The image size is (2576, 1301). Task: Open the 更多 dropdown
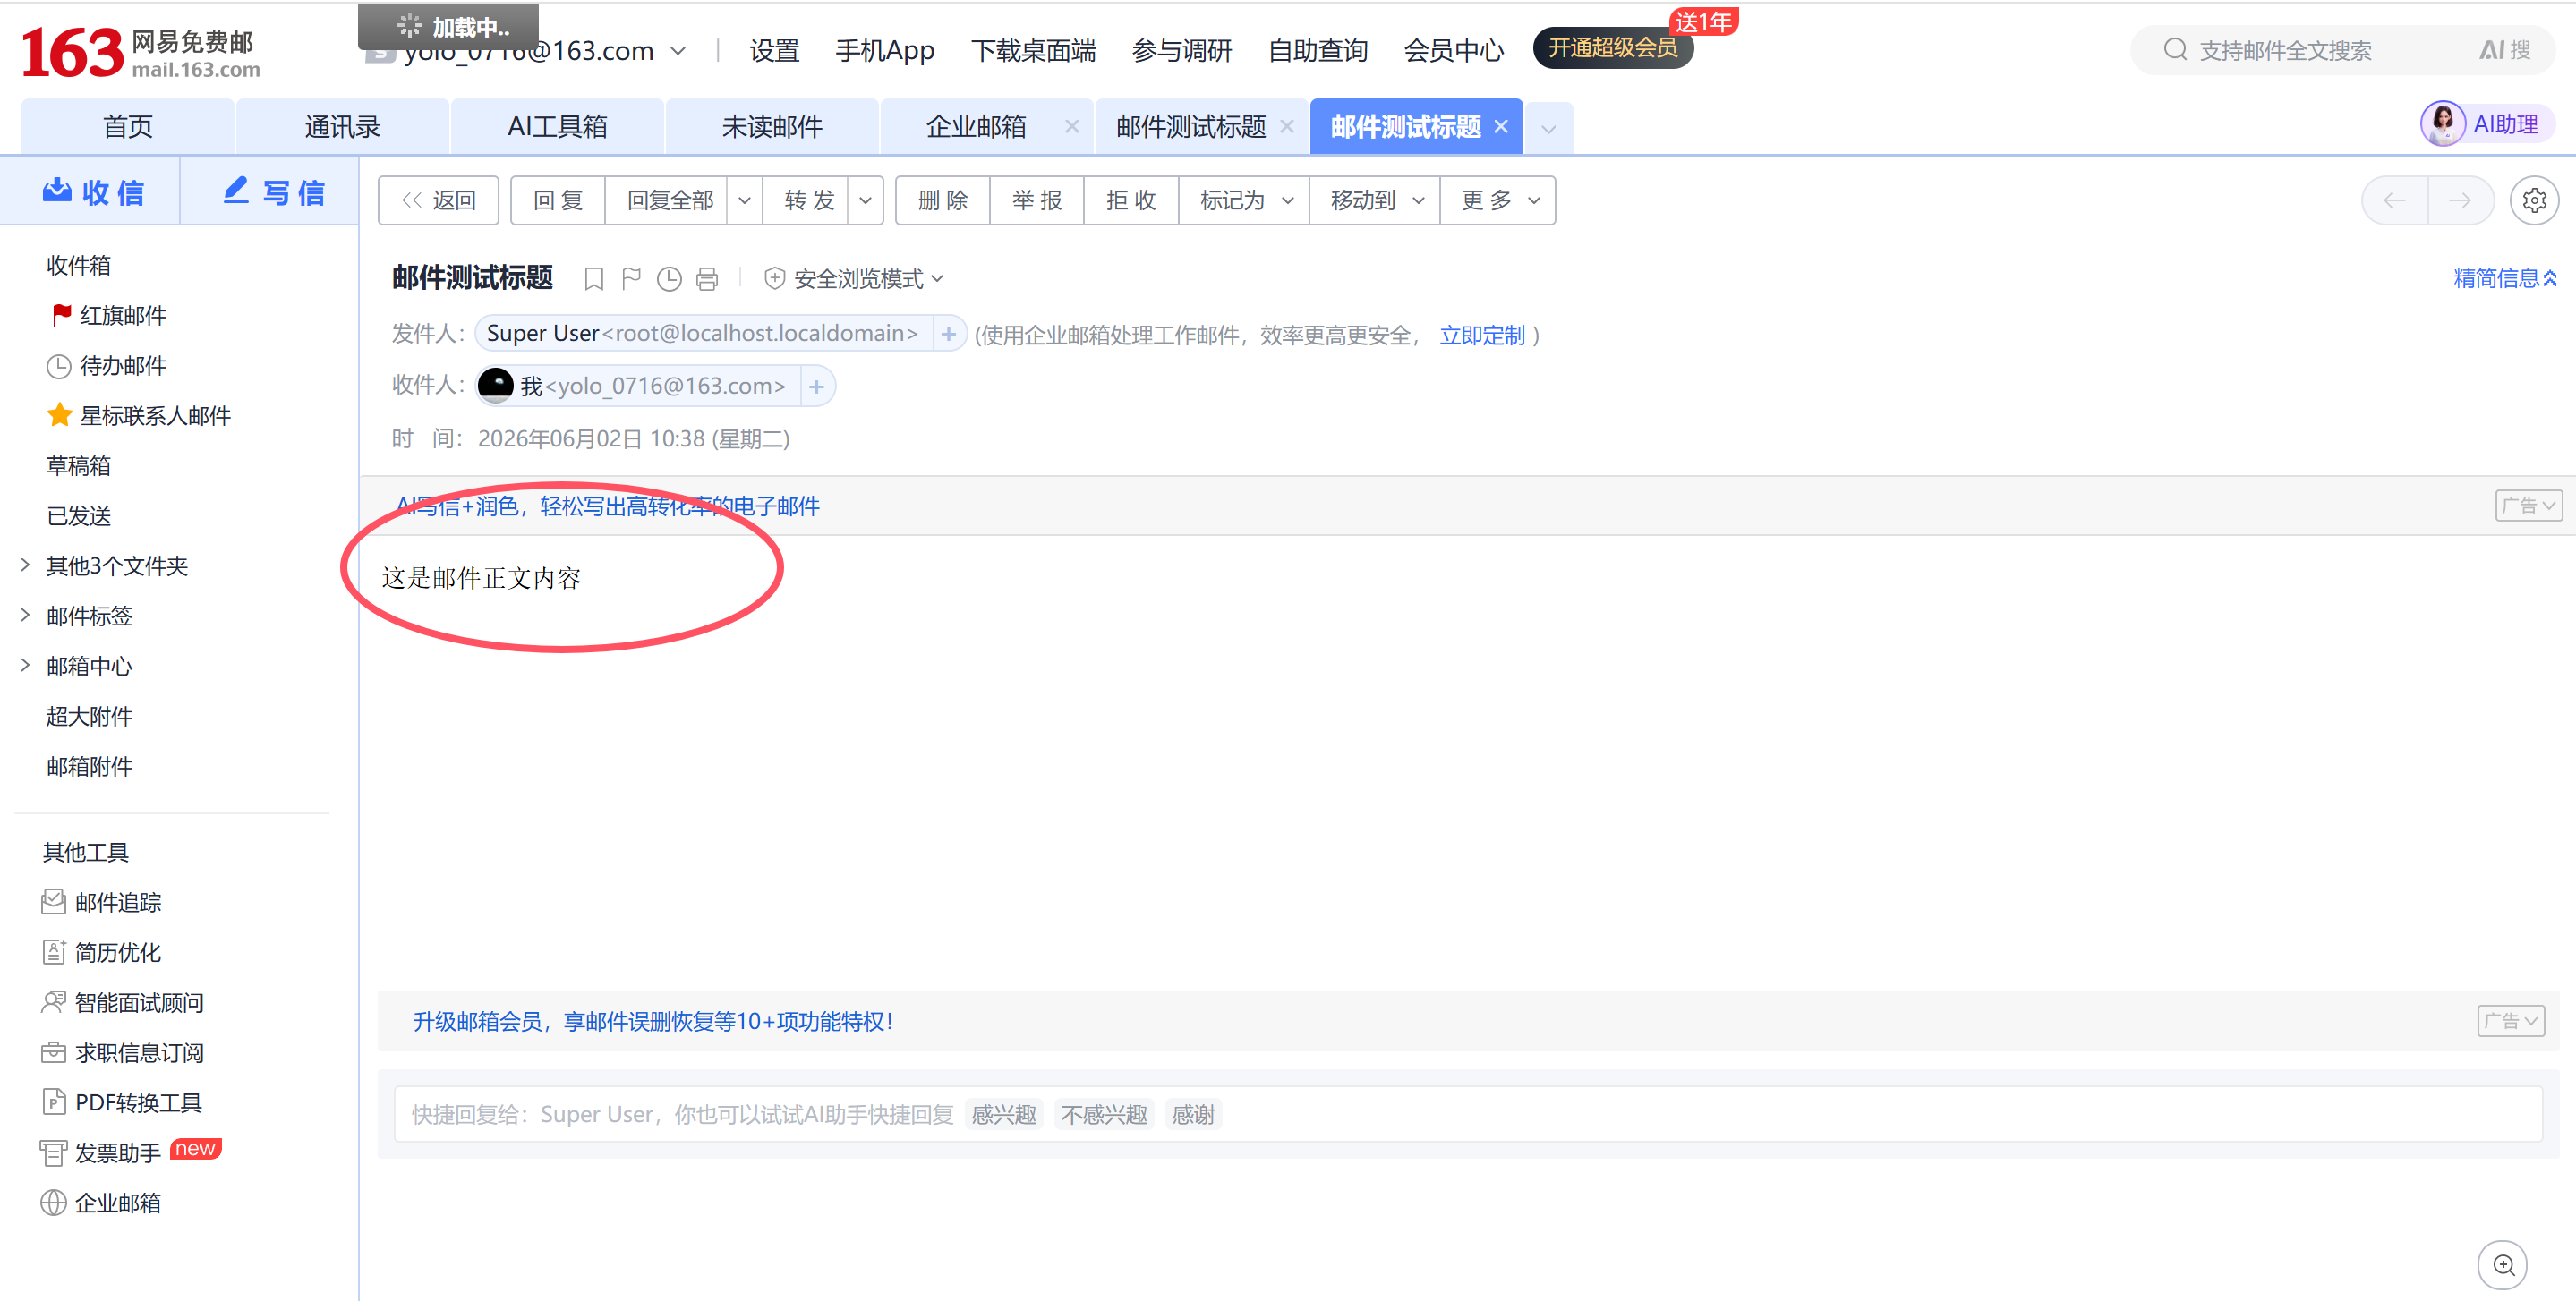pyautogui.click(x=1498, y=200)
